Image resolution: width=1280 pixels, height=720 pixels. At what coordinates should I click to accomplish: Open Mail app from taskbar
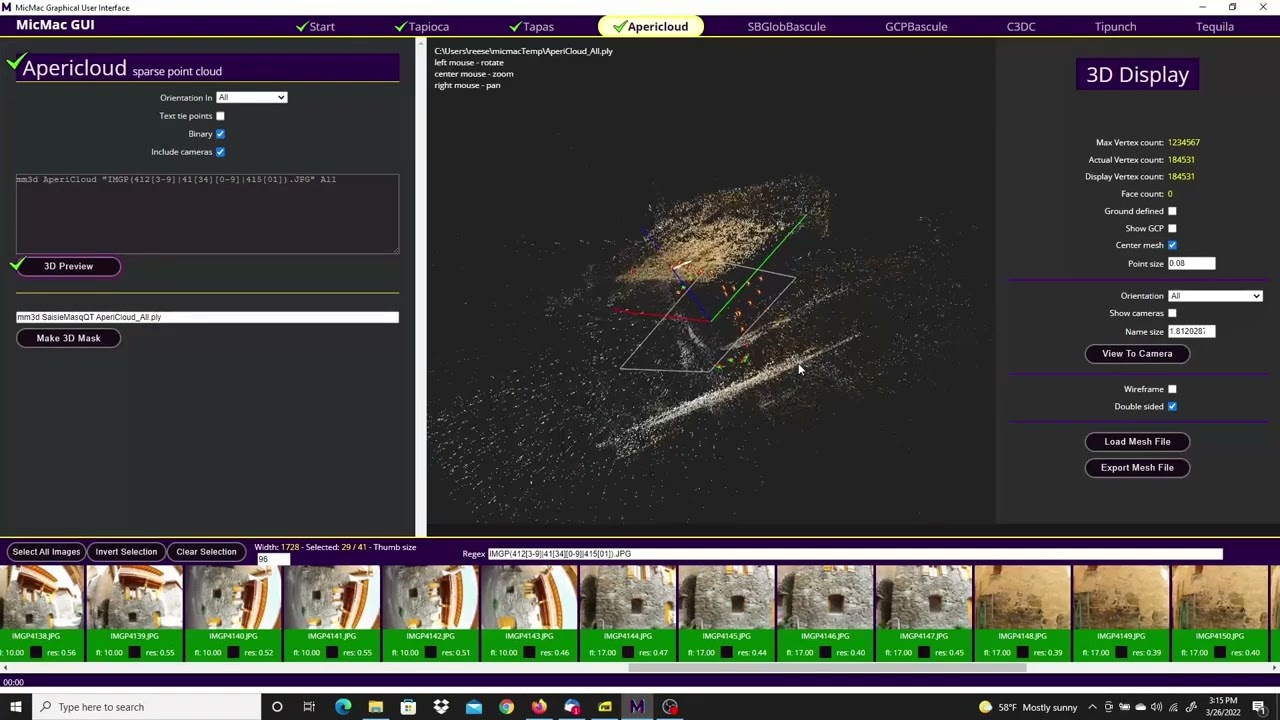474,707
